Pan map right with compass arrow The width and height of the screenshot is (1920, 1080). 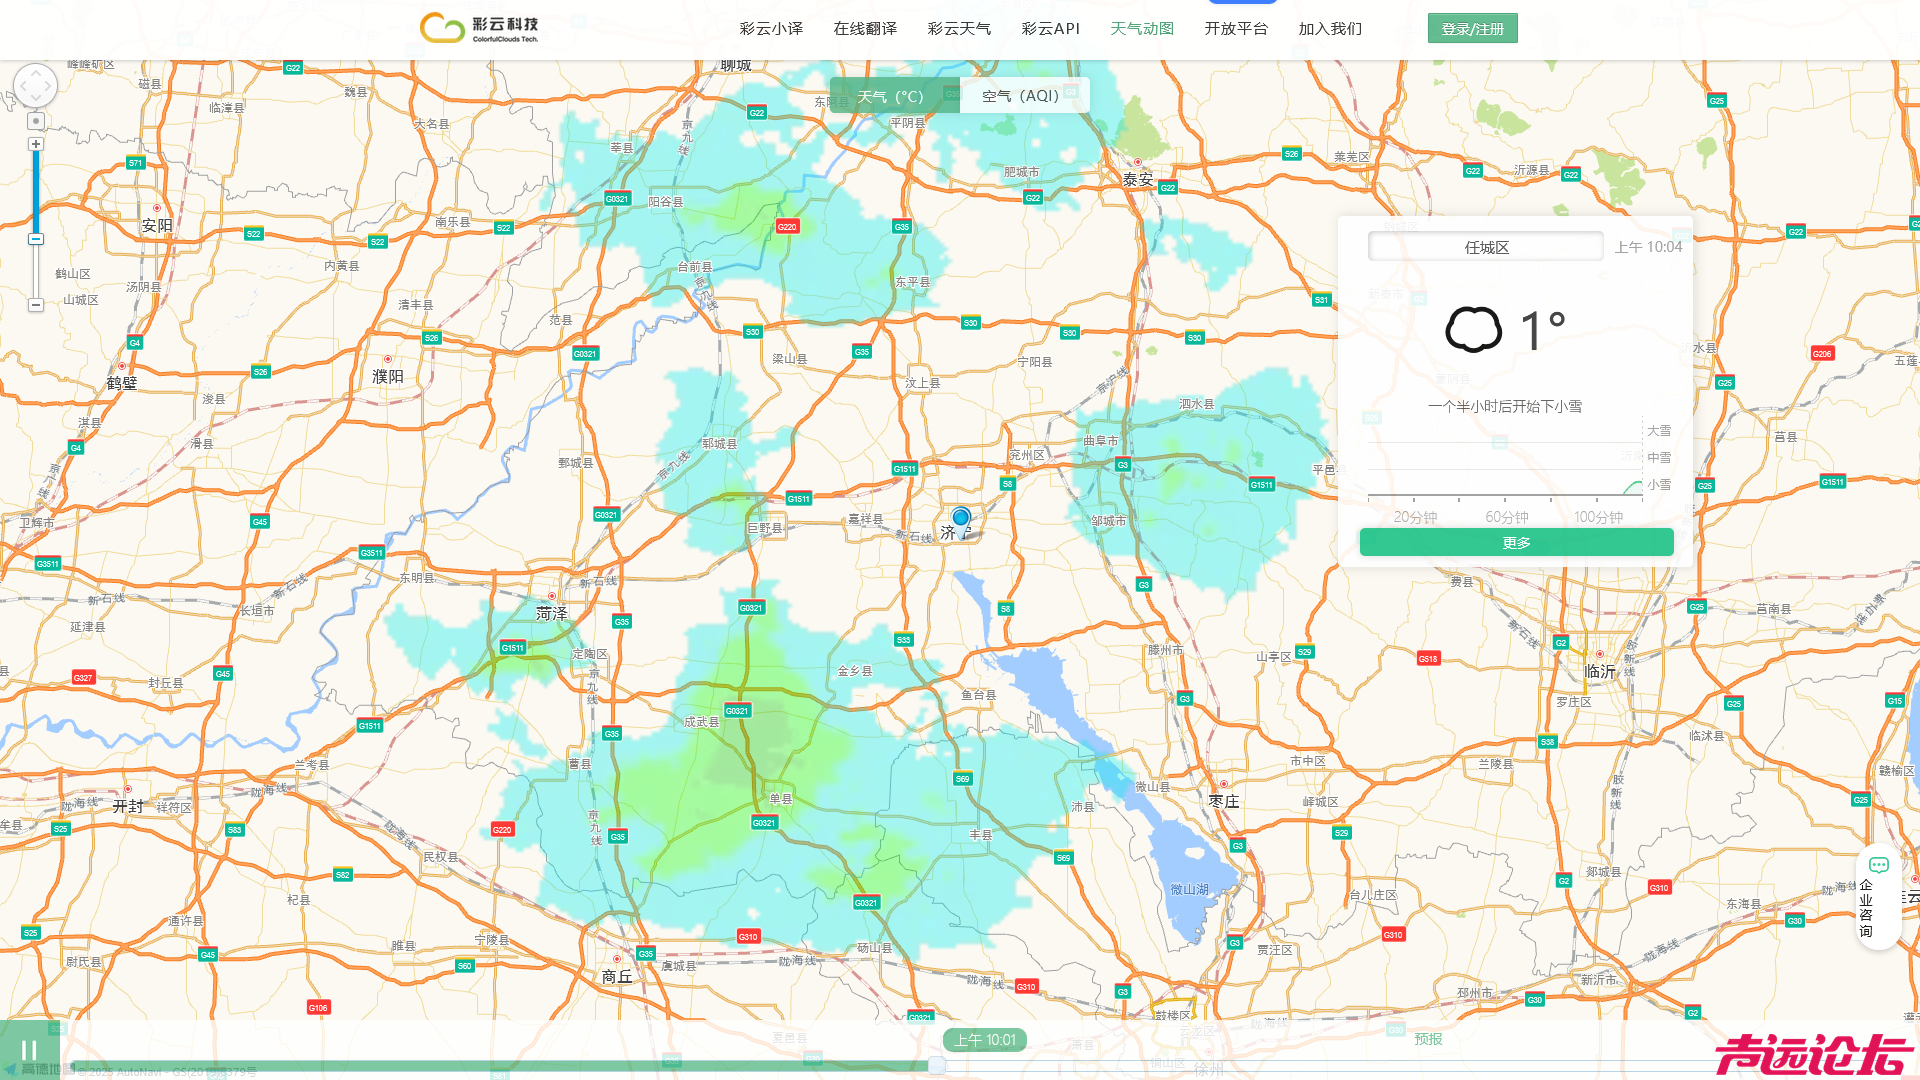click(48, 85)
